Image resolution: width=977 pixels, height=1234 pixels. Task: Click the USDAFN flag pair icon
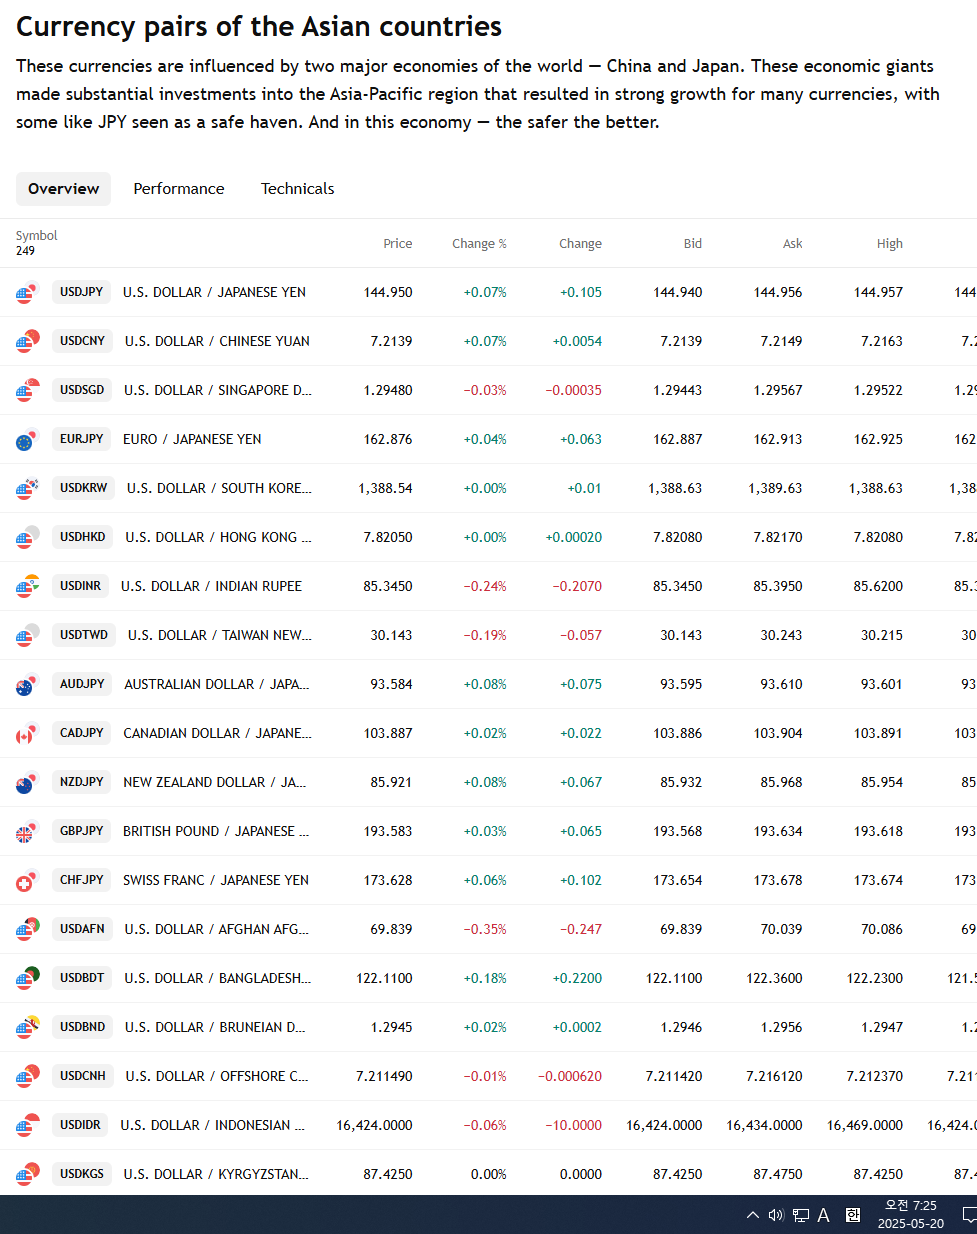click(x=27, y=930)
